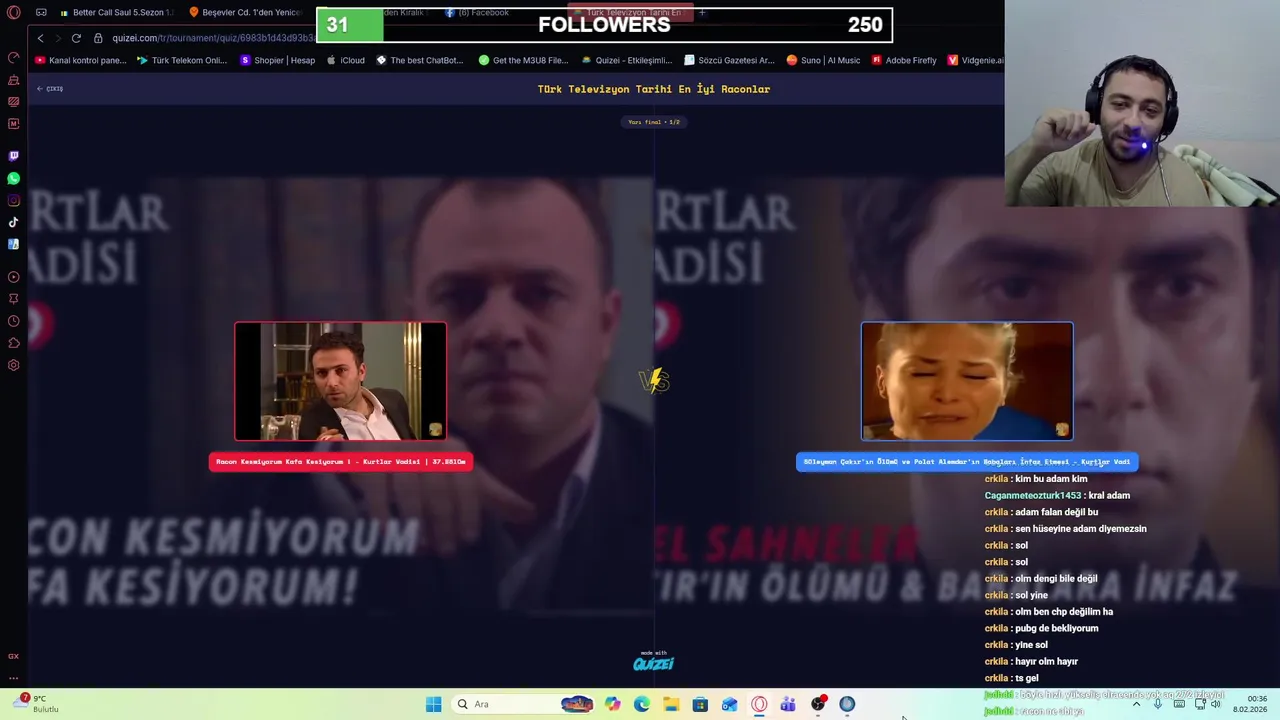The width and height of the screenshot is (1280, 720).
Task: Switch to Better Call Saul 5.Sezon tab
Action: pos(117,13)
